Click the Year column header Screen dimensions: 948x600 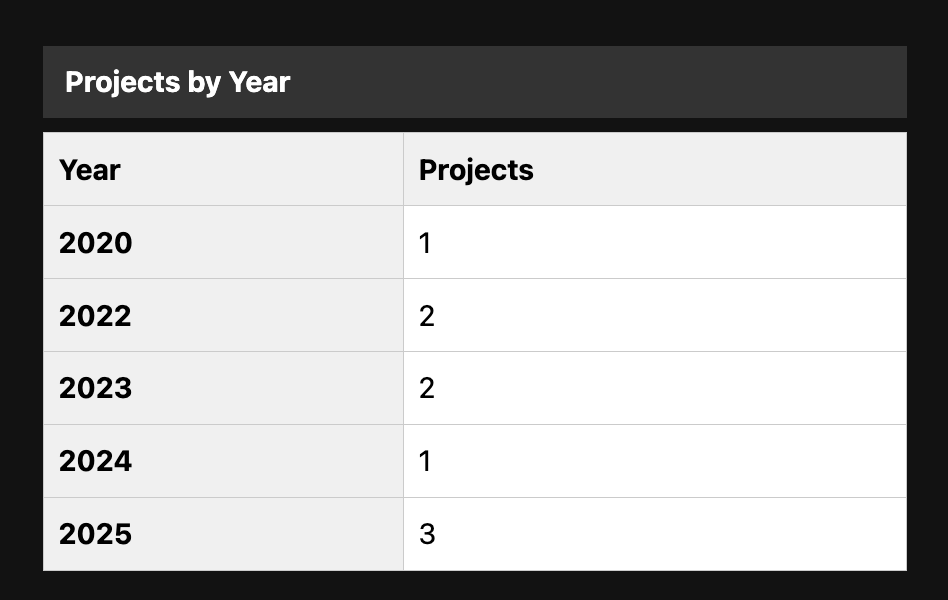point(90,170)
